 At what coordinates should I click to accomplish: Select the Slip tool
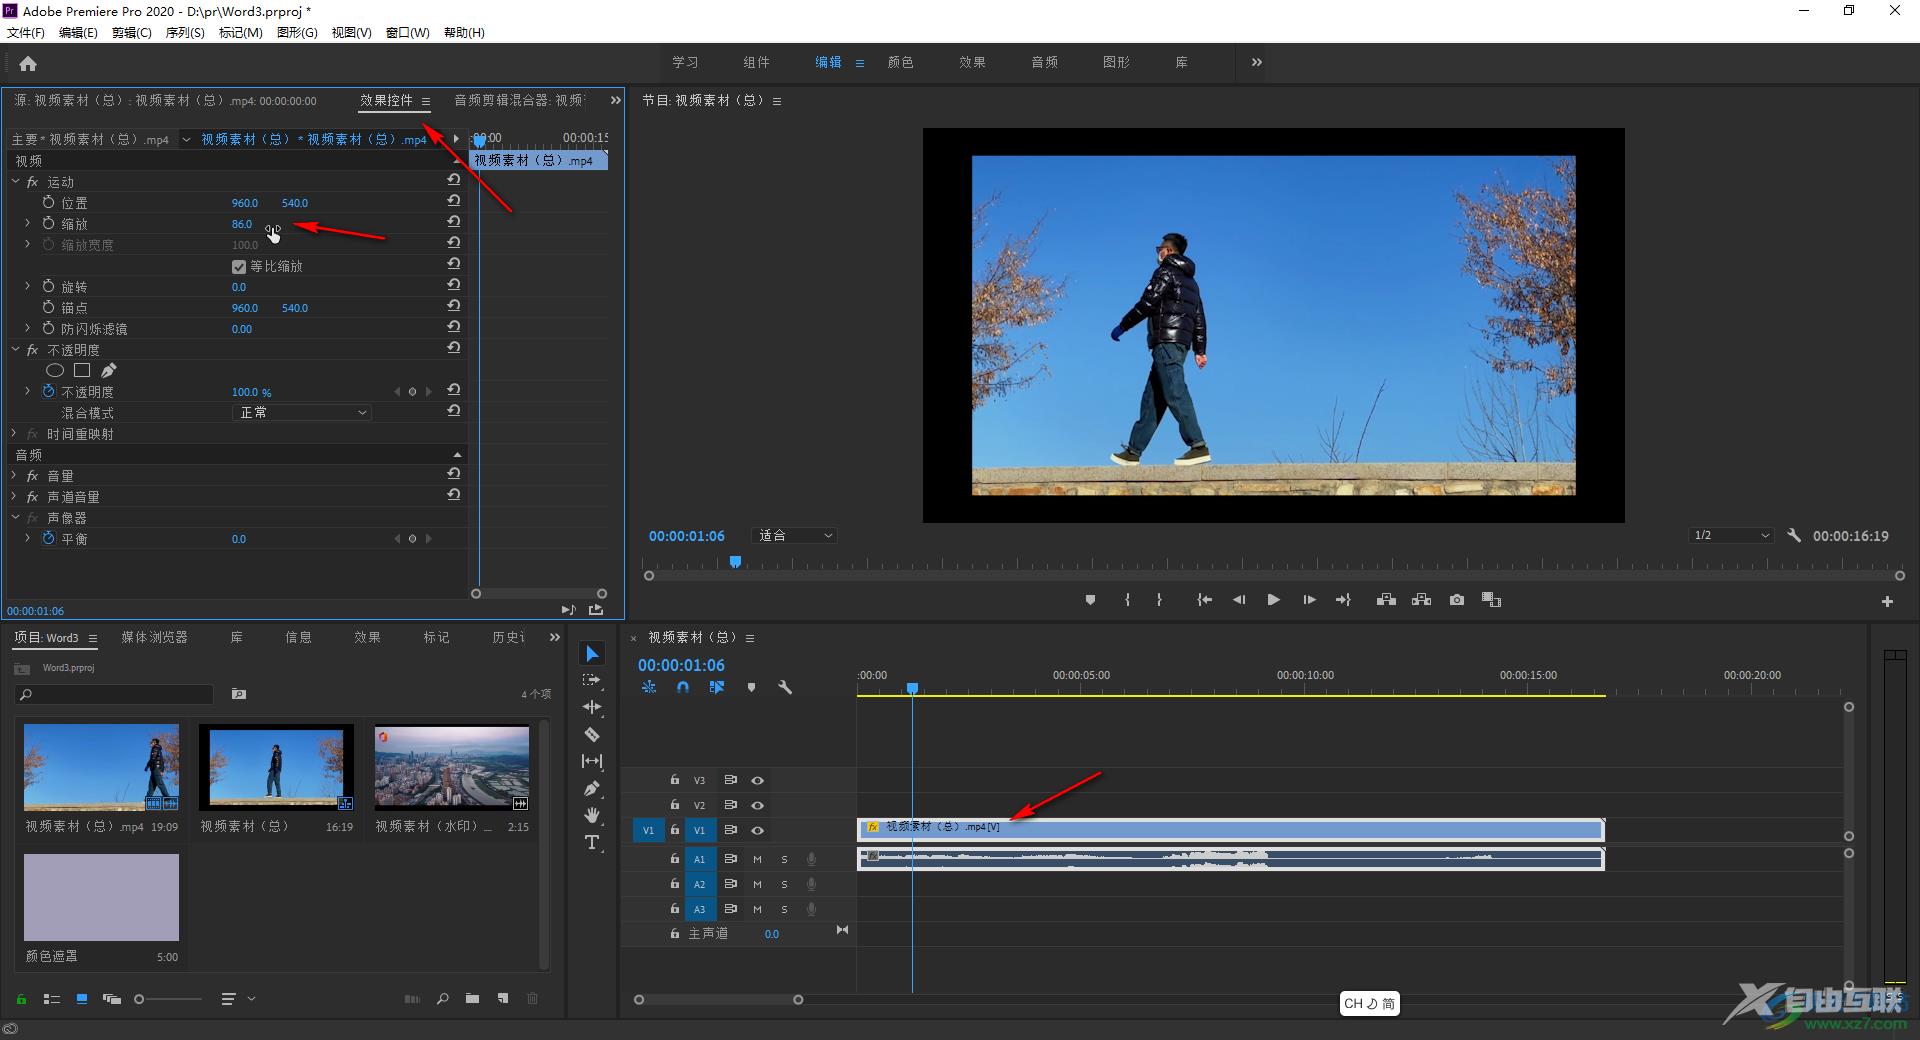tap(592, 761)
